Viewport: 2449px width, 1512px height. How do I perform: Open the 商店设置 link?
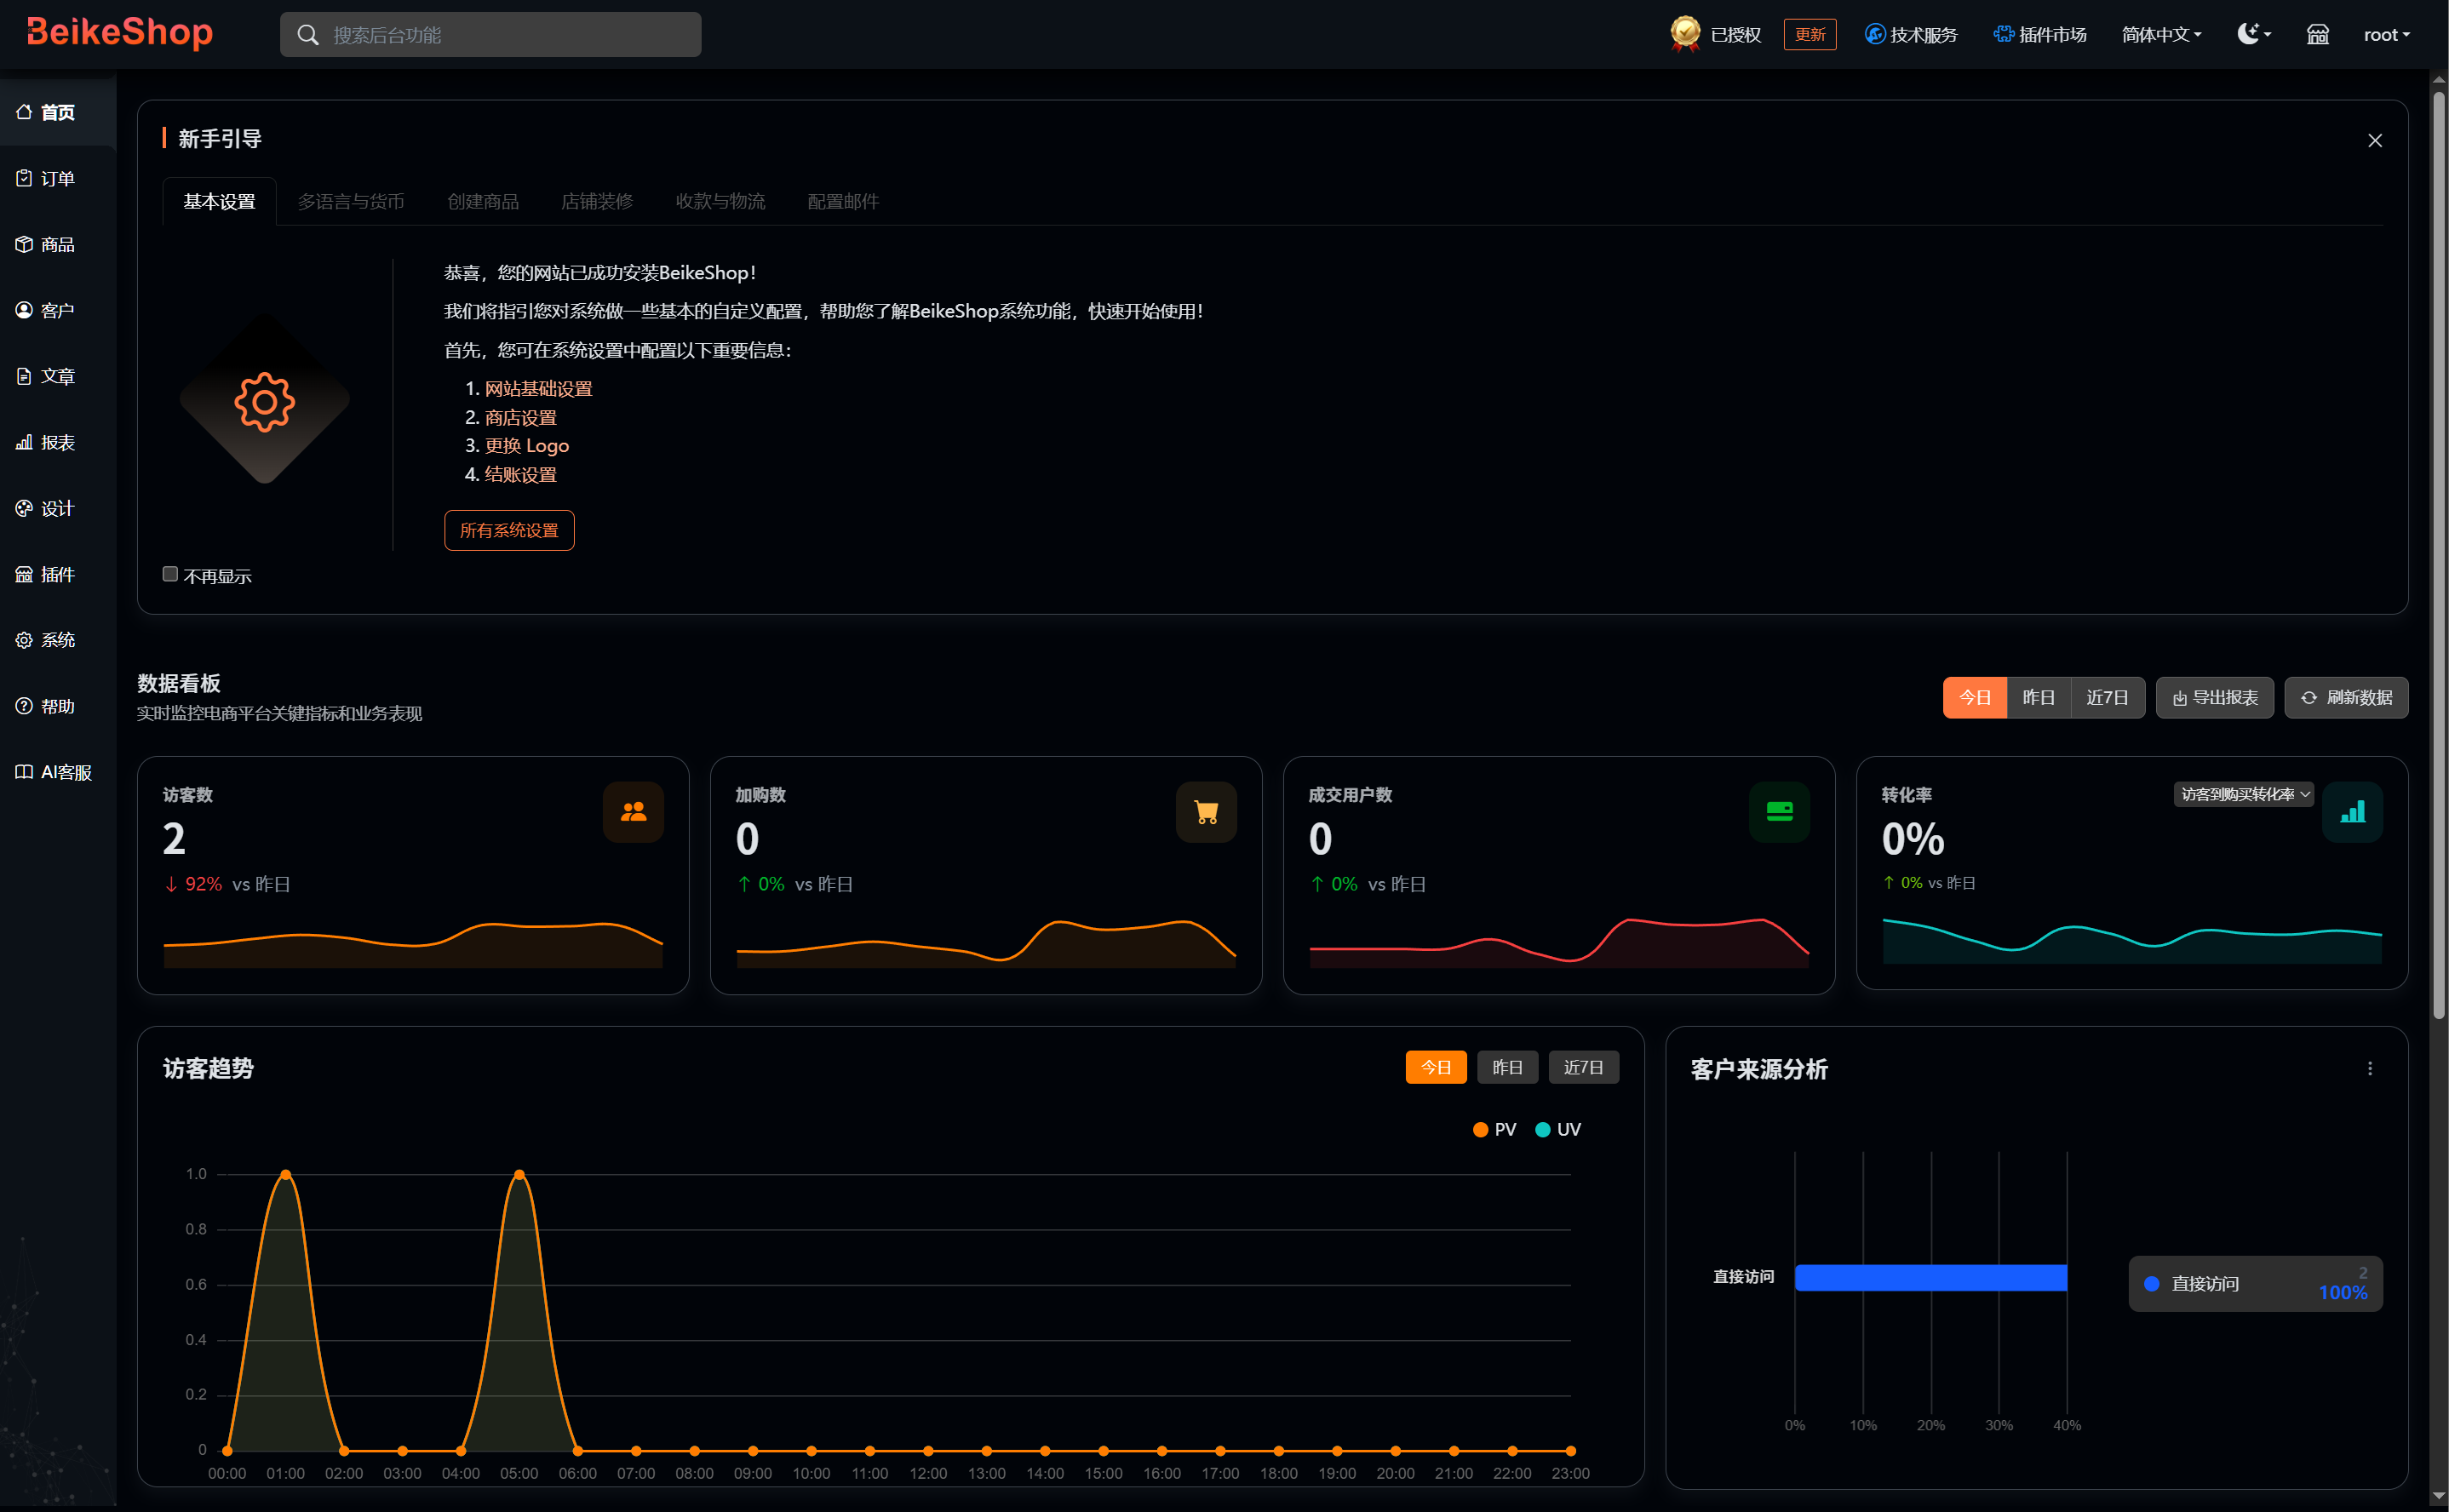click(521, 417)
